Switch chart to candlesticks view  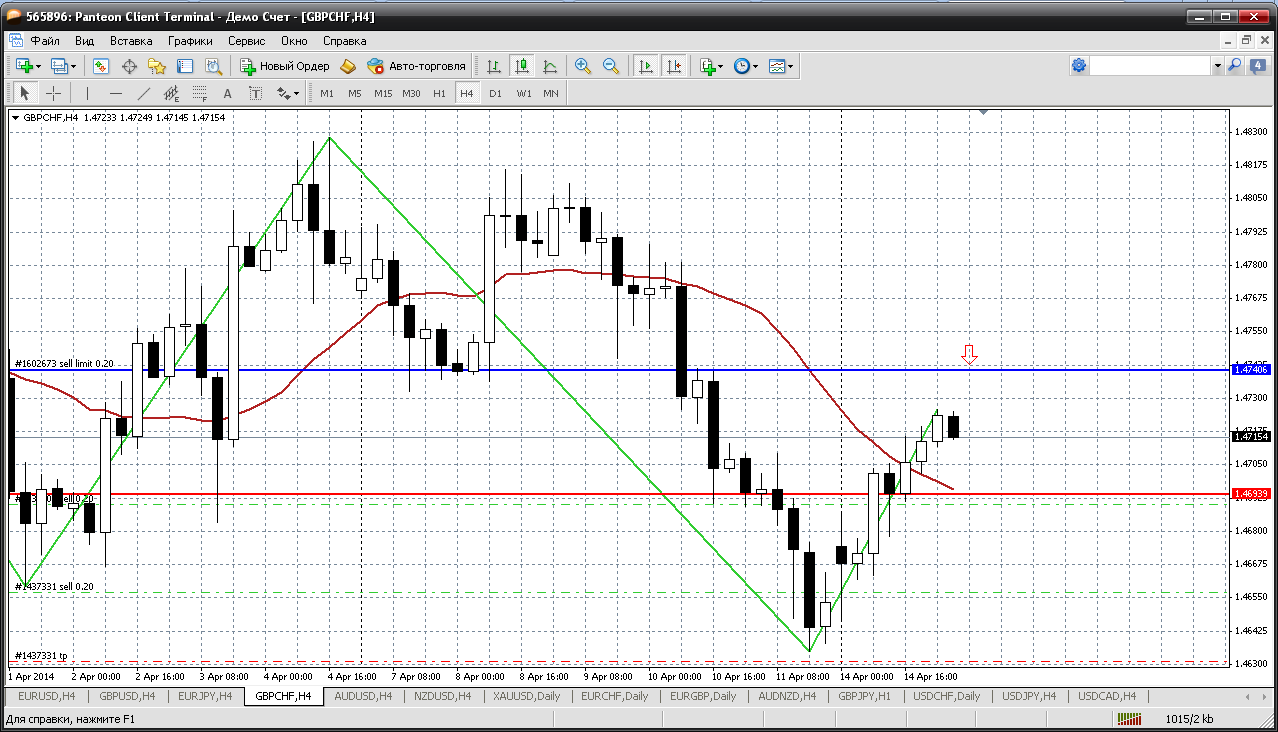pos(522,66)
